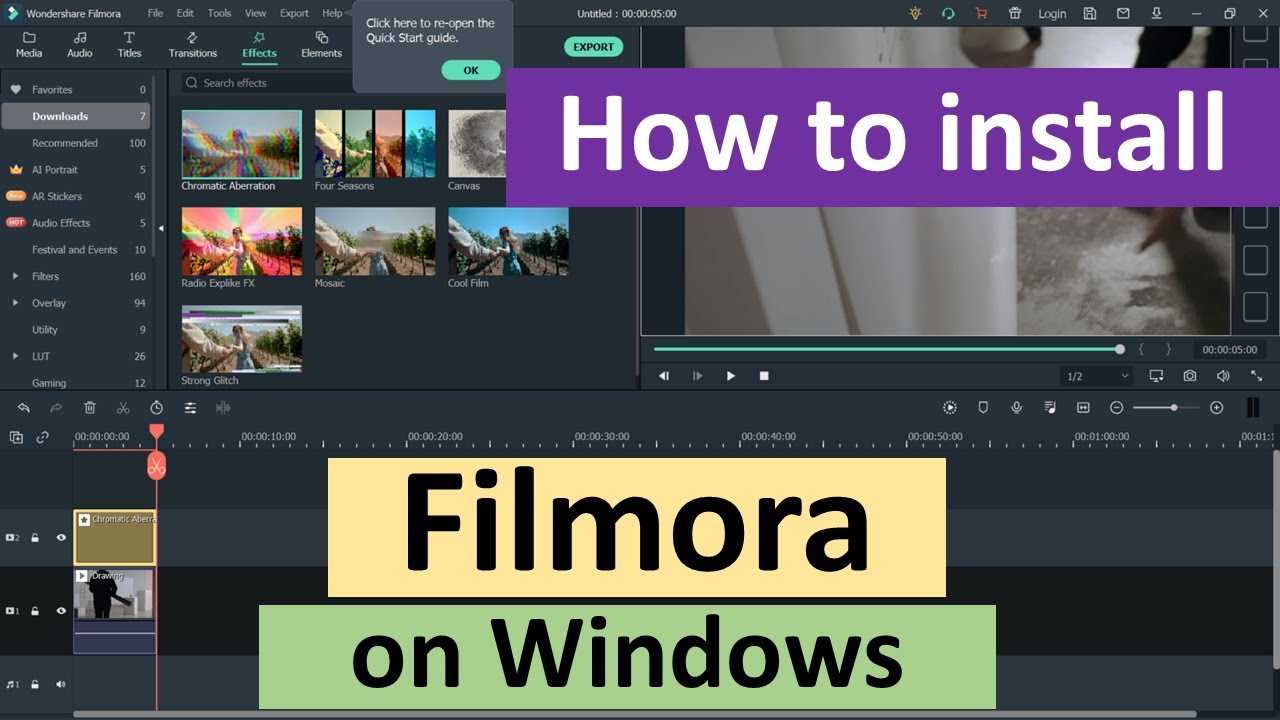Add a marker with the shield icon
This screenshot has height=720, width=1280.
[983, 408]
